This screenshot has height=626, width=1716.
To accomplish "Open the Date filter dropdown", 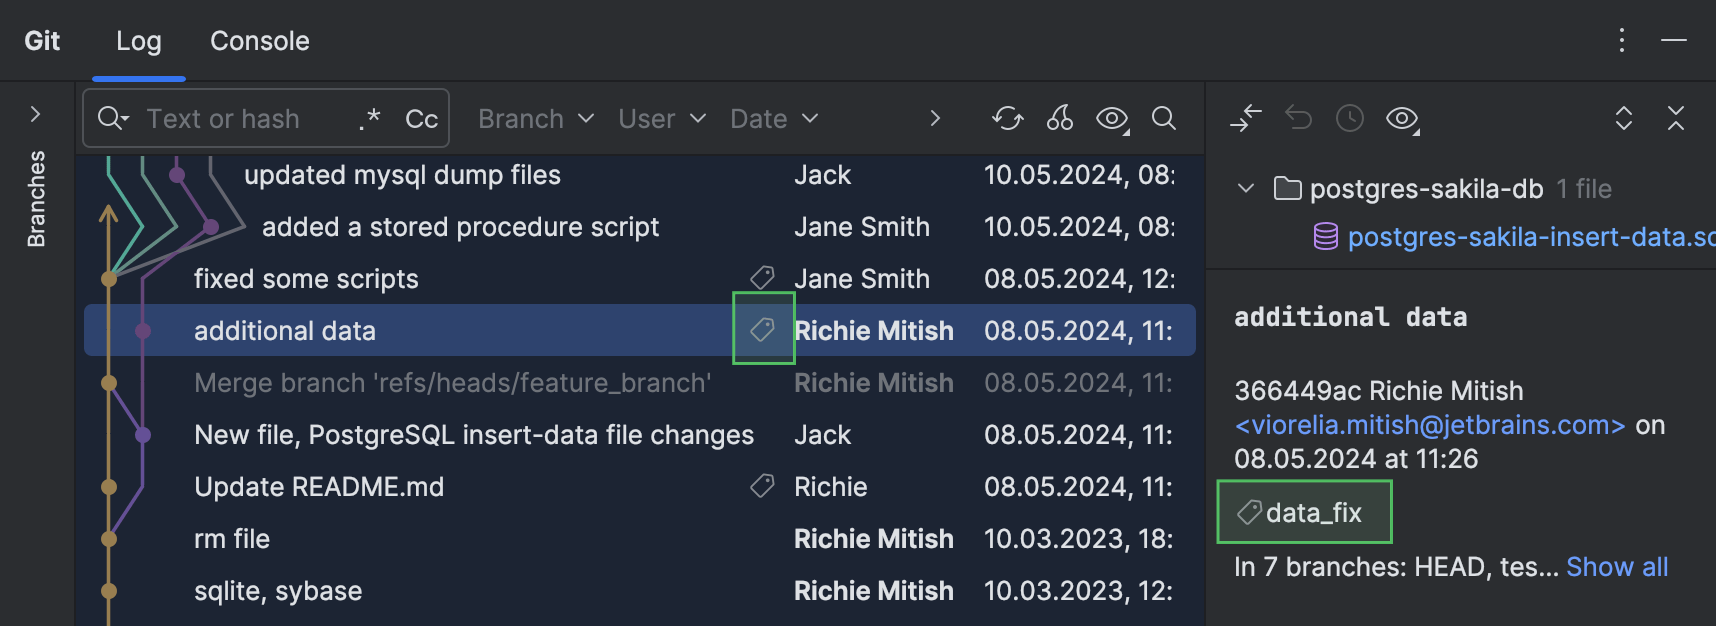I will [x=774, y=119].
